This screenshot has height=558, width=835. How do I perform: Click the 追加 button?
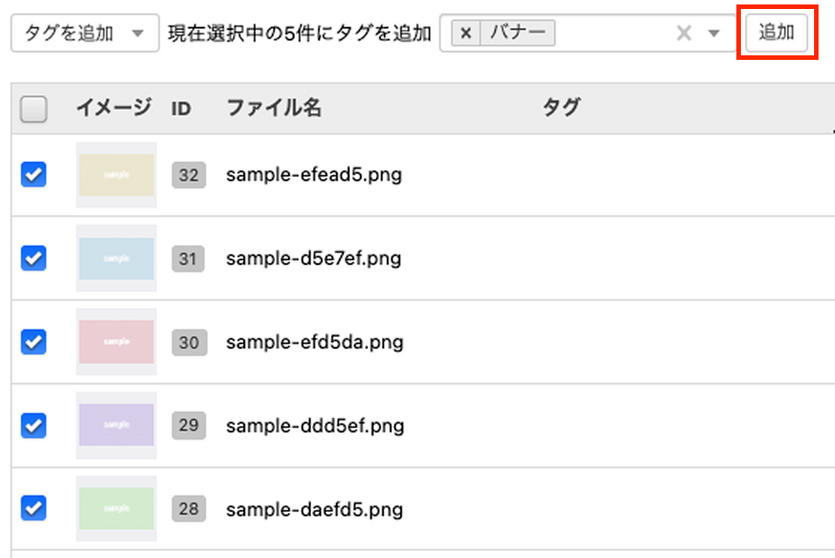pos(776,32)
